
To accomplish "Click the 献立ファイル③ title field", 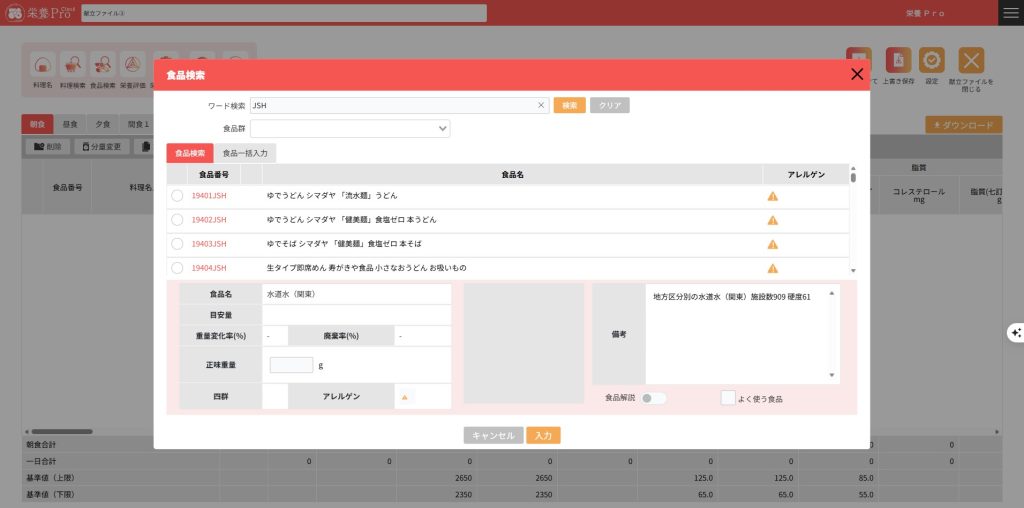I will tap(284, 13).
